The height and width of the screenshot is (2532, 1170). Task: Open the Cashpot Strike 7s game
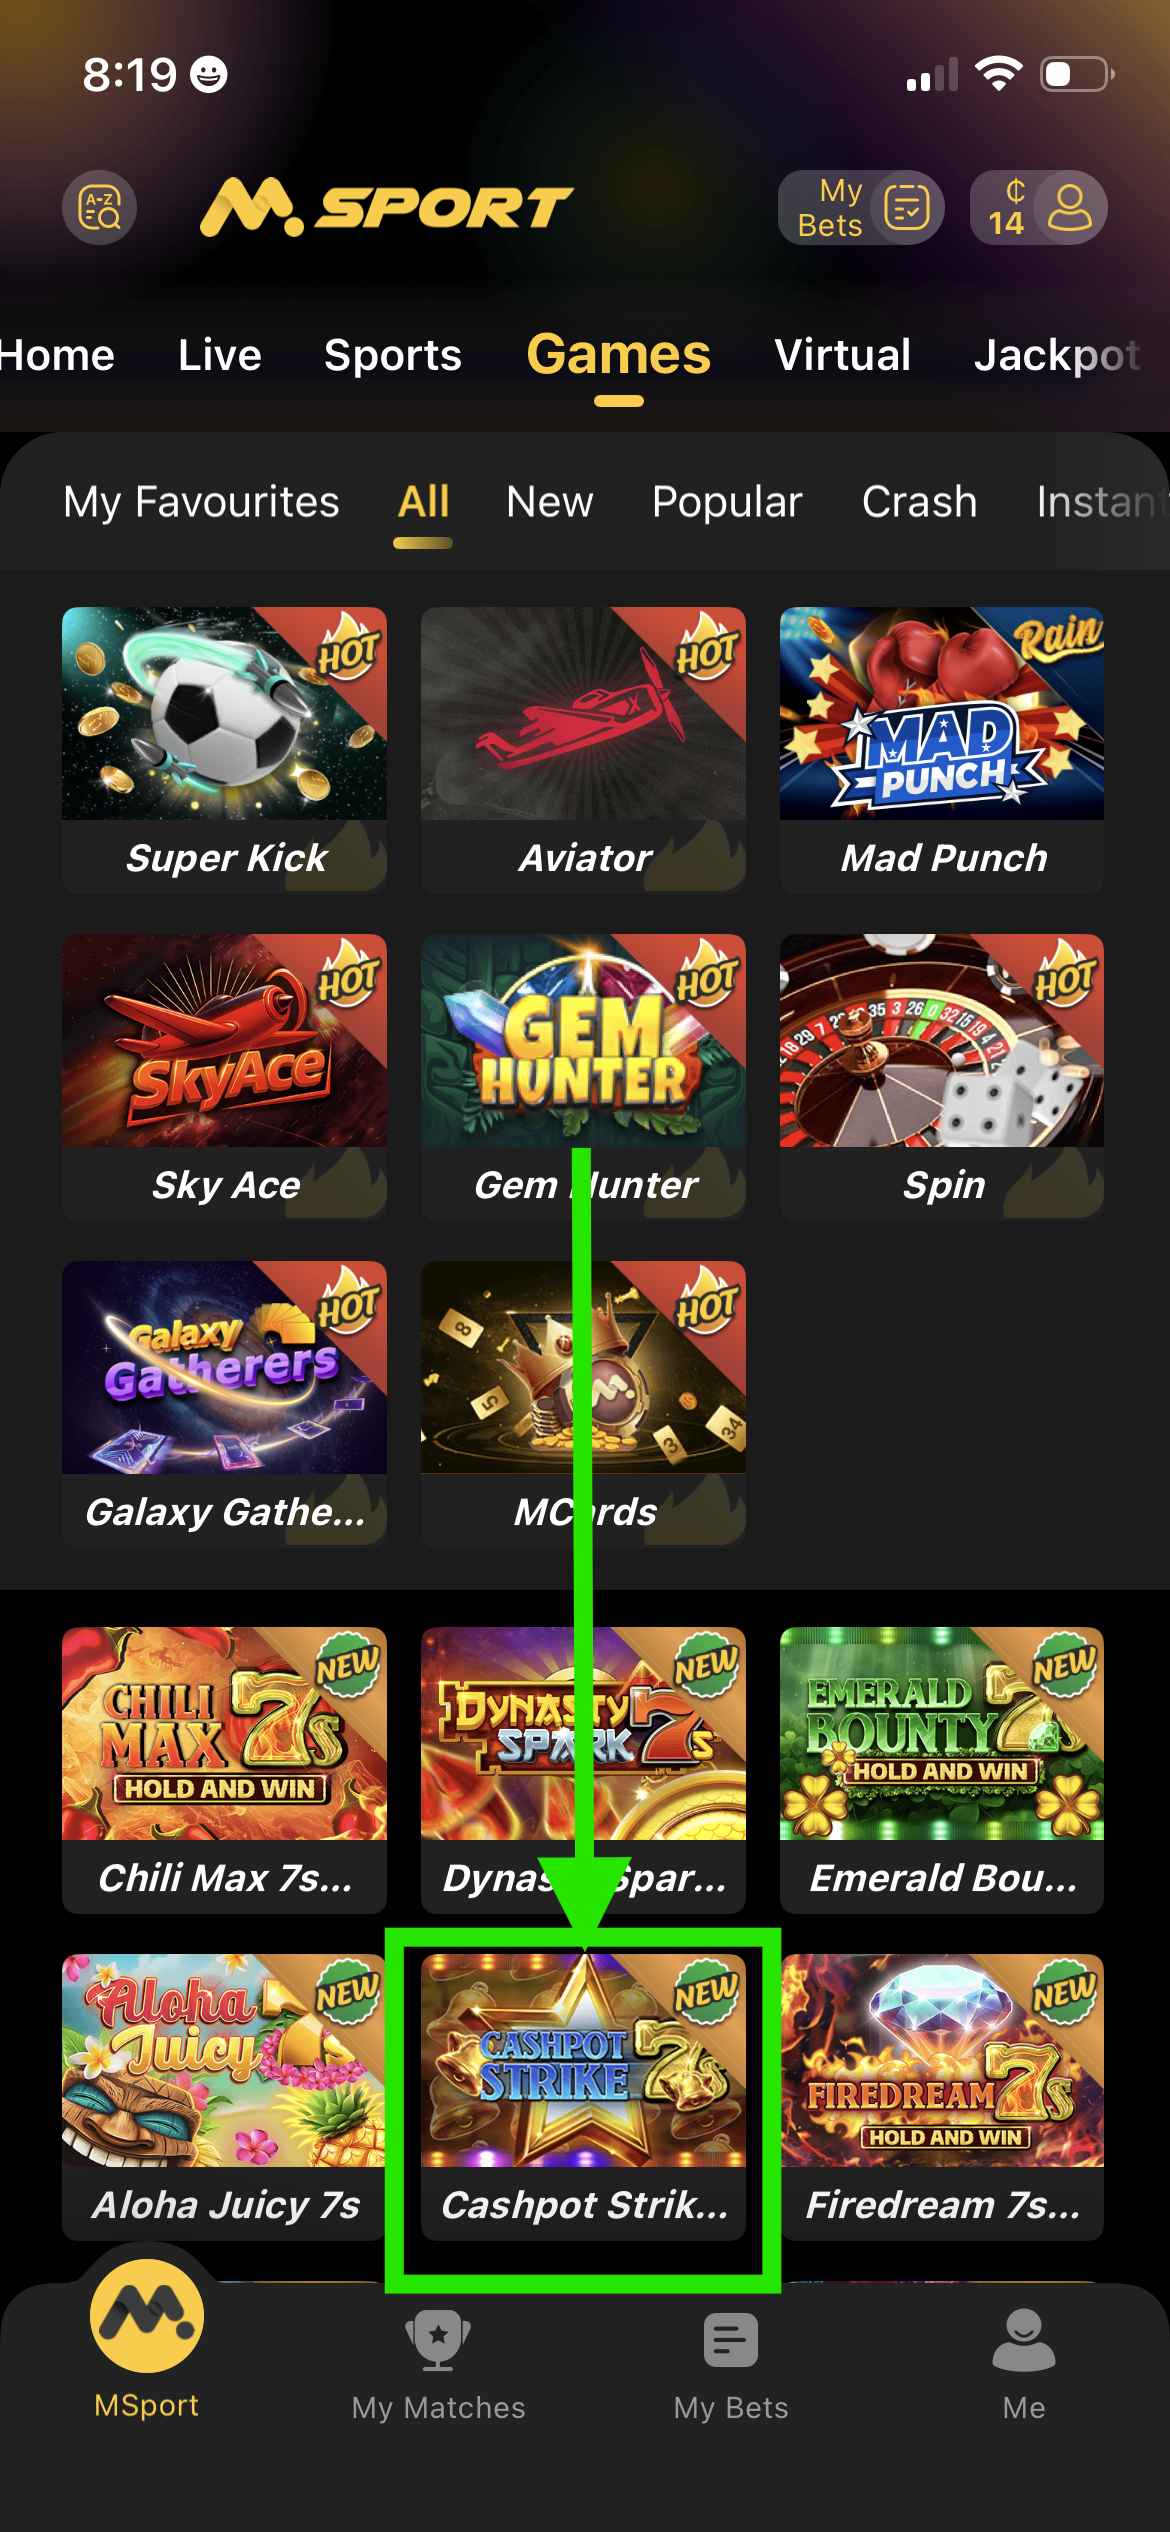click(x=583, y=2097)
